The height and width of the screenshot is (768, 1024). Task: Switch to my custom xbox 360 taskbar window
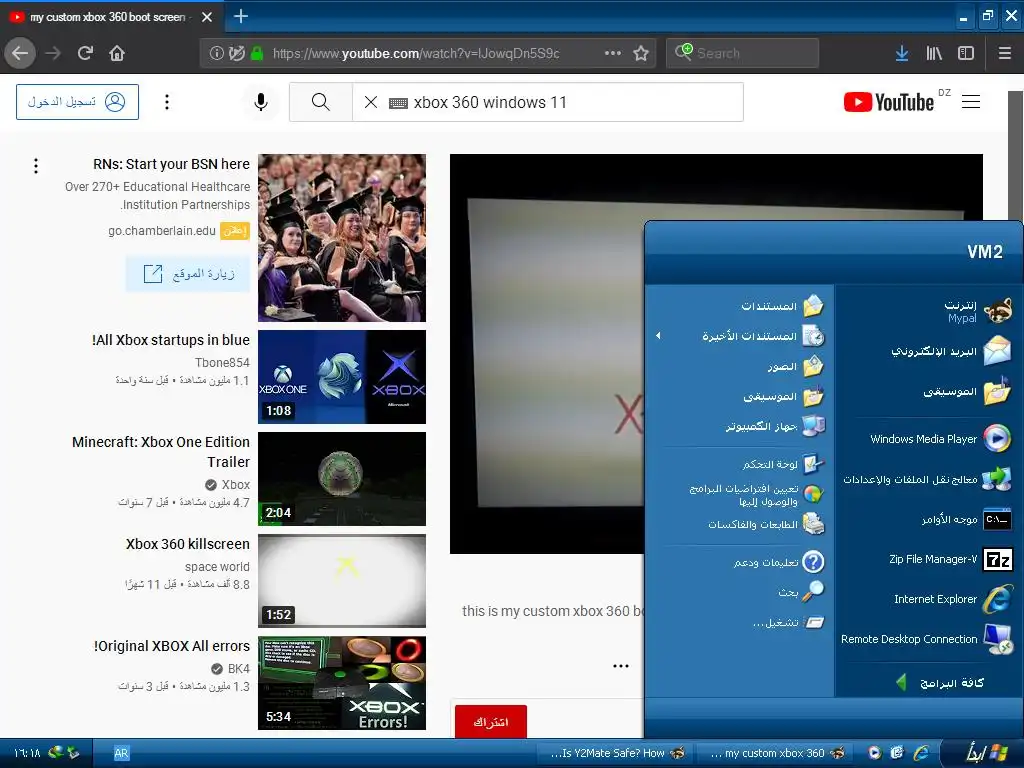(x=777, y=753)
